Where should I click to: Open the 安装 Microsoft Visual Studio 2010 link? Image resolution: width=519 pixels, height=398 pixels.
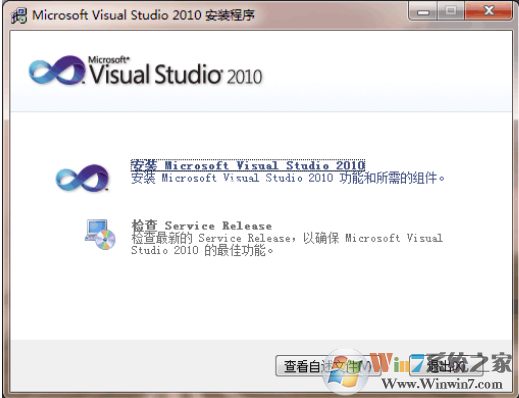[248, 165]
